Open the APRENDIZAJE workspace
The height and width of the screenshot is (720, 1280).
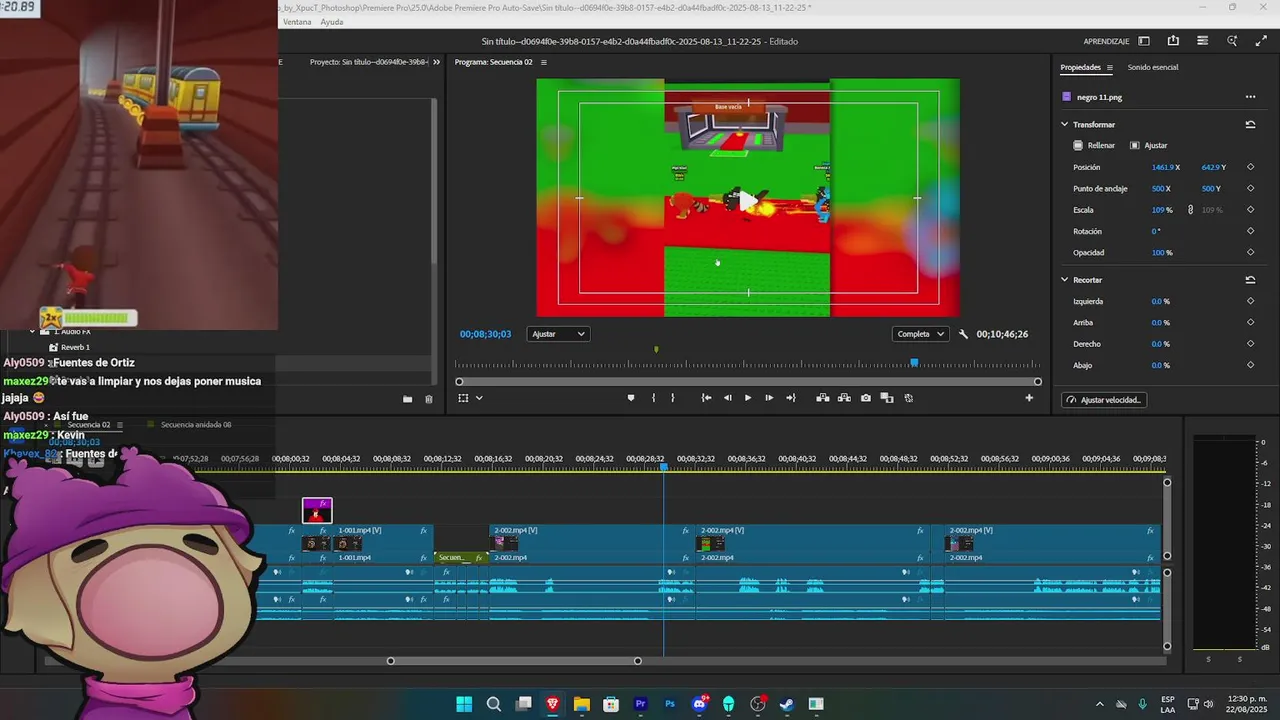[1106, 41]
